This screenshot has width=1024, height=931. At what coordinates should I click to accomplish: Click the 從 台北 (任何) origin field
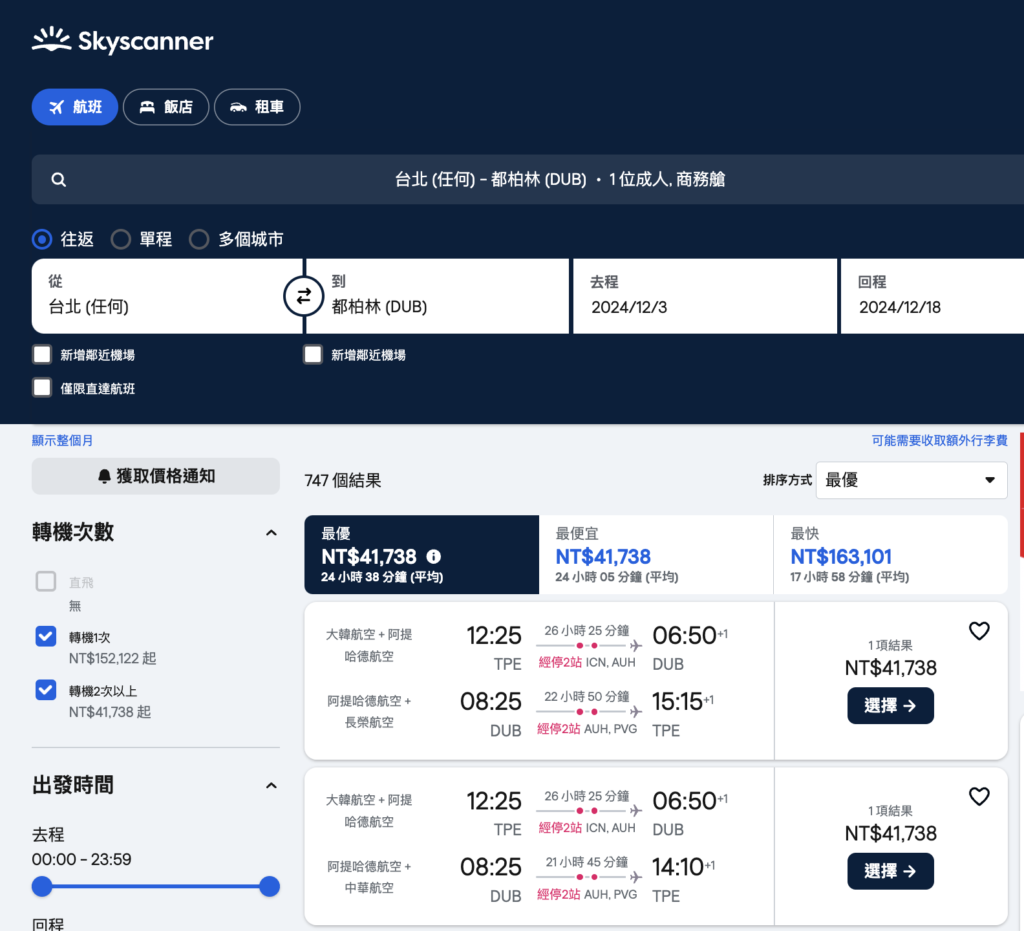tap(167, 296)
